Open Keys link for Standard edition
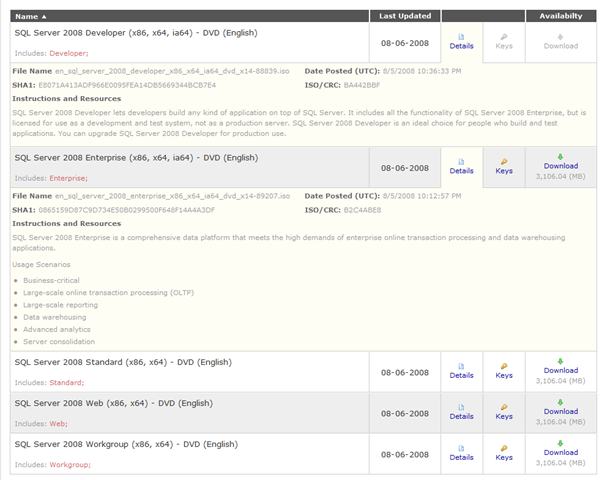Image resolution: width=602 pixels, height=480 pixels. 504,376
